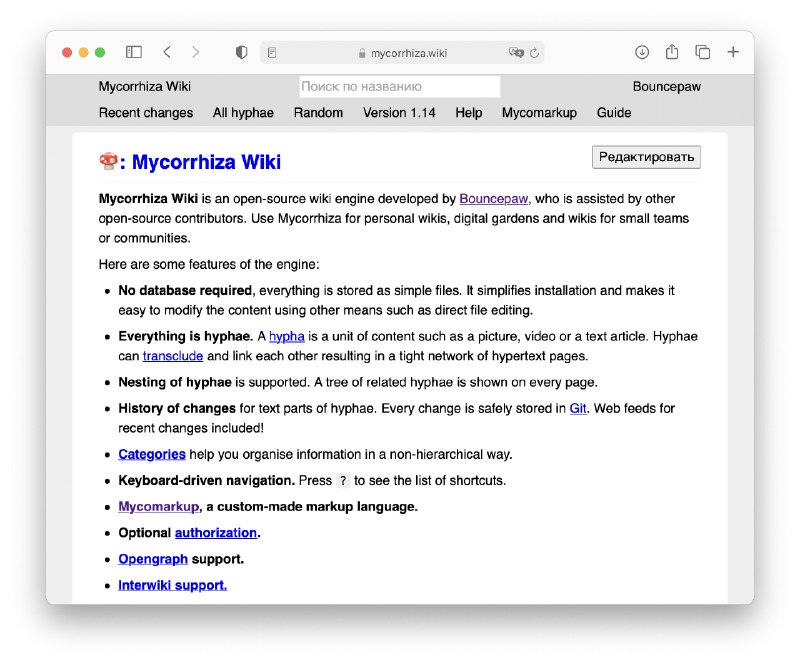The height and width of the screenshot is (665, 800).
Task: Click the text "Keyboard-driven navigation."
Action: (x=207, y=480)
